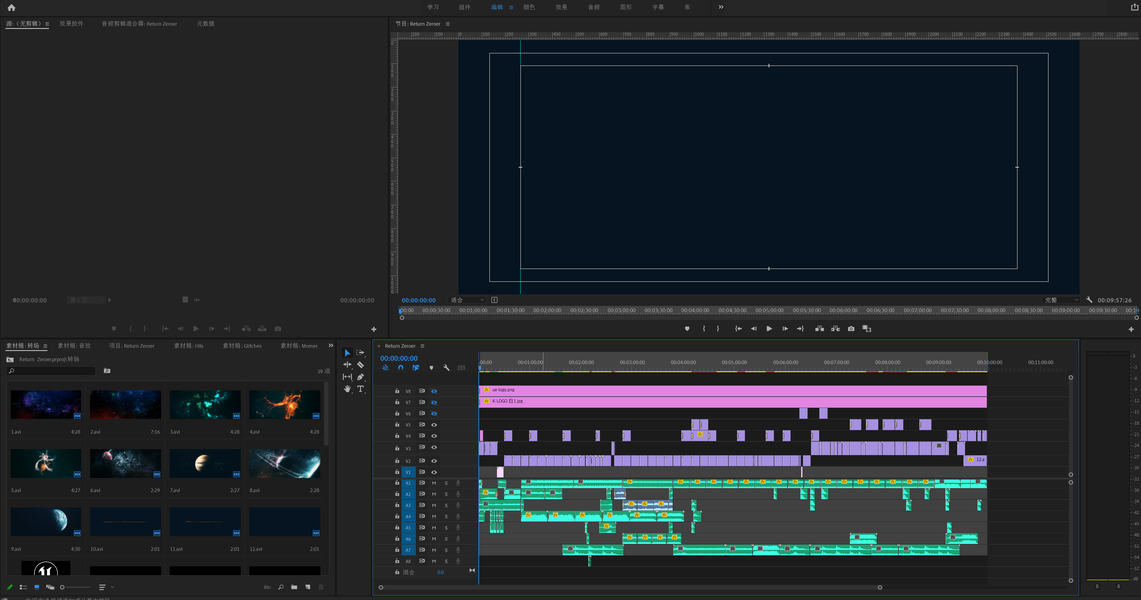Screen dimensions: 1141x600
Task: Select the Slip tool
Action: pos(347,377)
